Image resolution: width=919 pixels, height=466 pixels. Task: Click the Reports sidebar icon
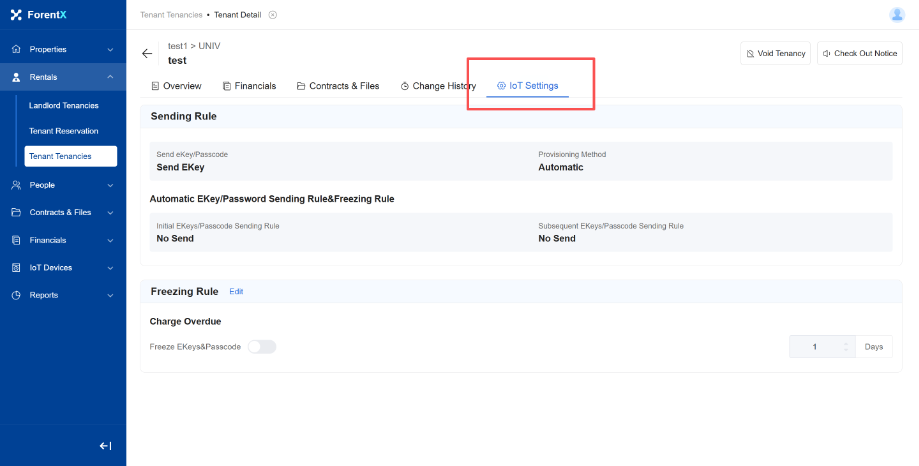pyautogui.click(x=17, y=295)
